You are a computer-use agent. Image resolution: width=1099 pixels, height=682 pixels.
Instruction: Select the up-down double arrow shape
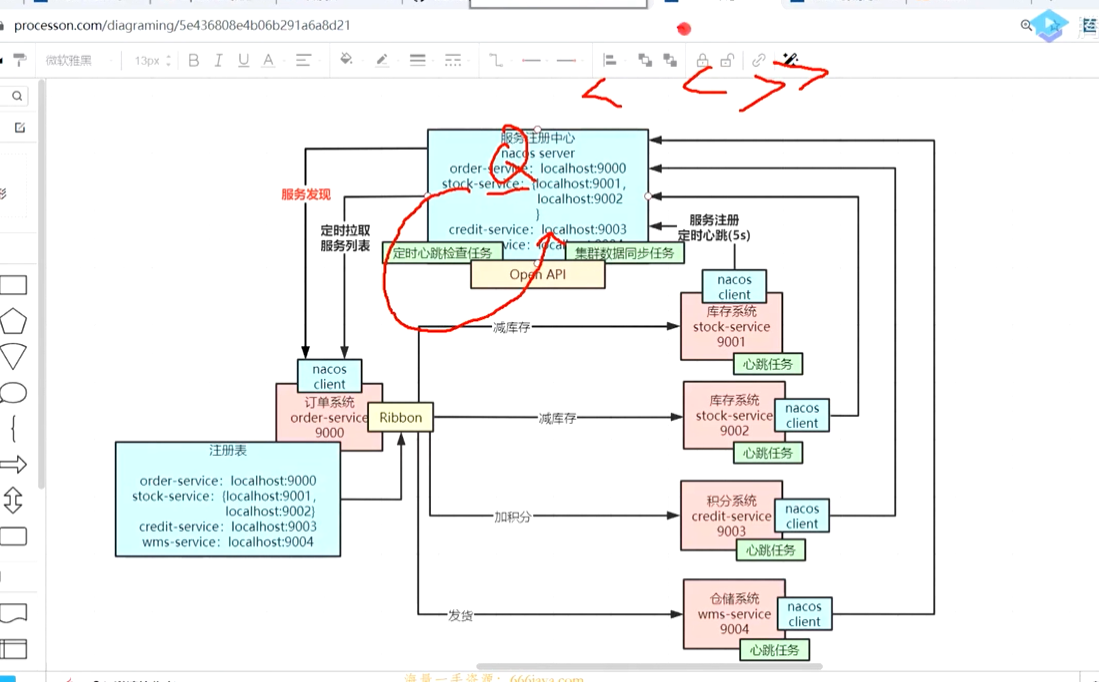[x=13, y=500]
